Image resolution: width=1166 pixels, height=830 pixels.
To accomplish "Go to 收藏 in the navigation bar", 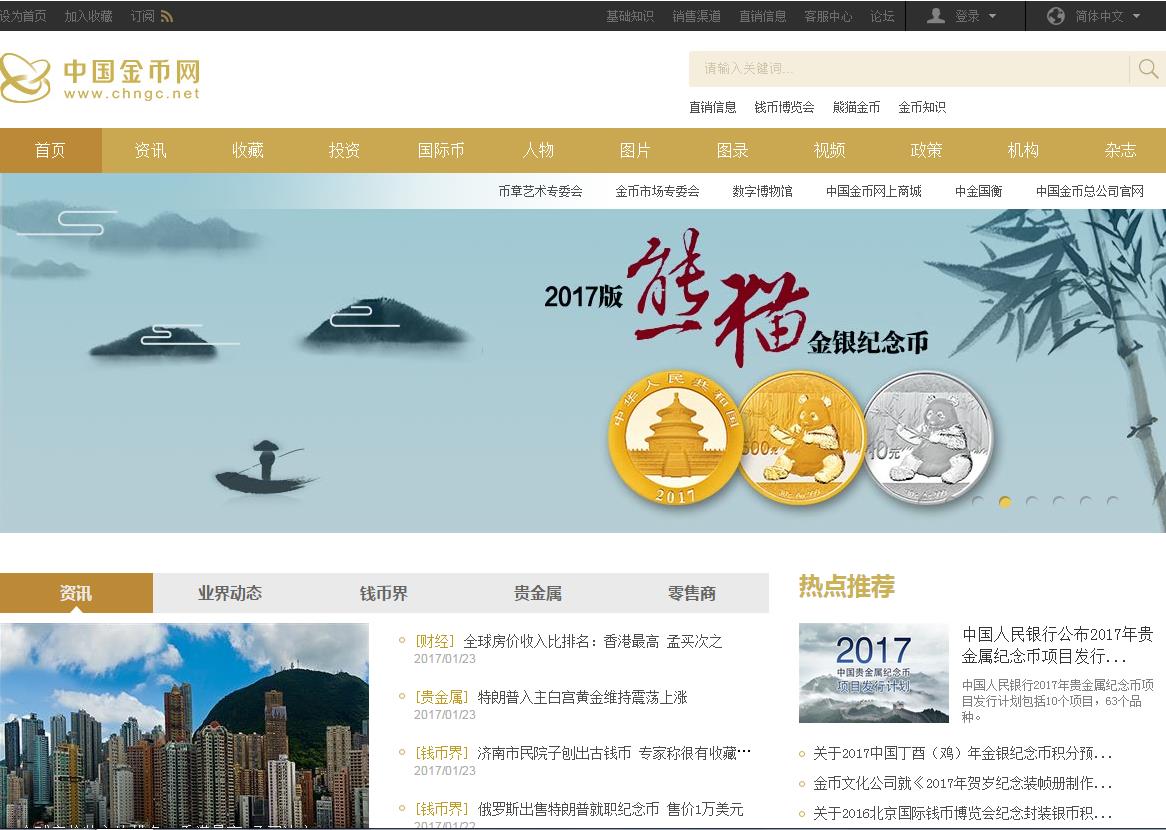I will [x=248, y=150].
